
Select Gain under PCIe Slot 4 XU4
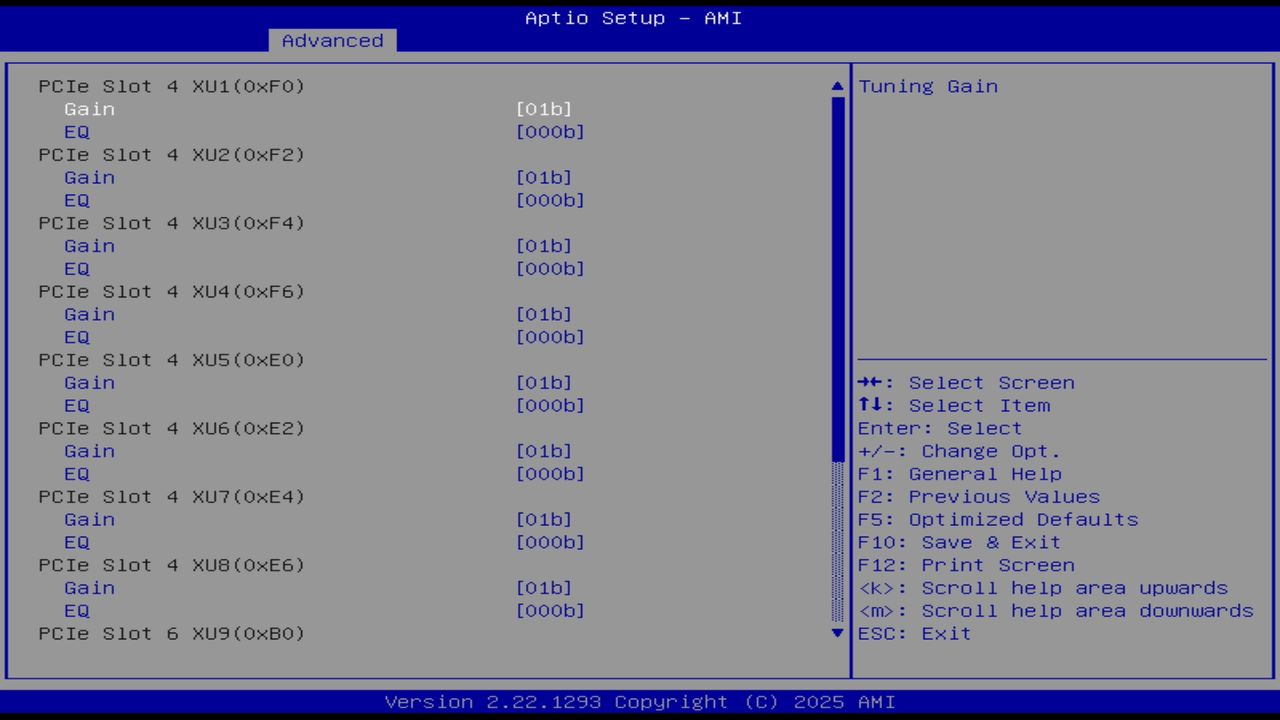(89, 314)
